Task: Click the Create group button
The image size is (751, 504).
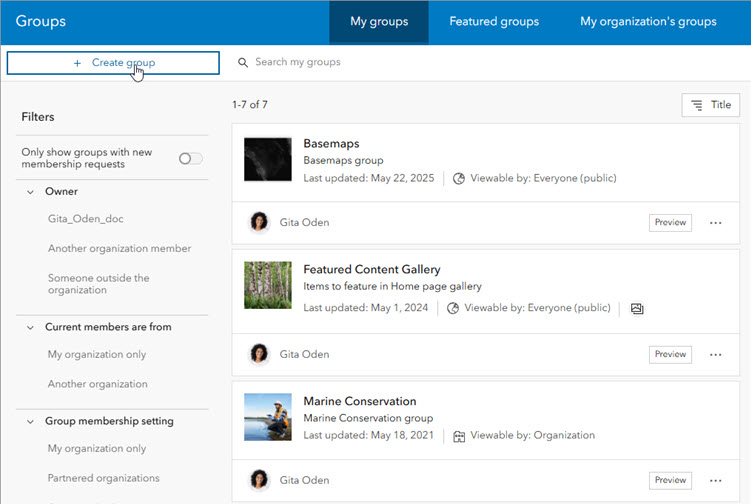Action: pos(113,63)
